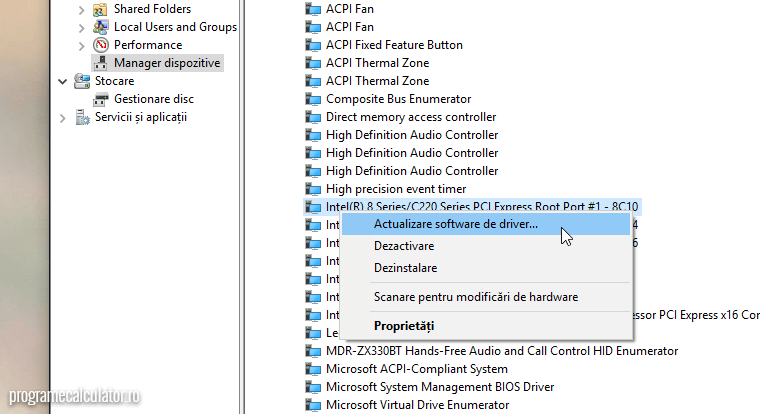Select Direct memory access controller
This screenshot has height=414, width=760.
(410, 117)
